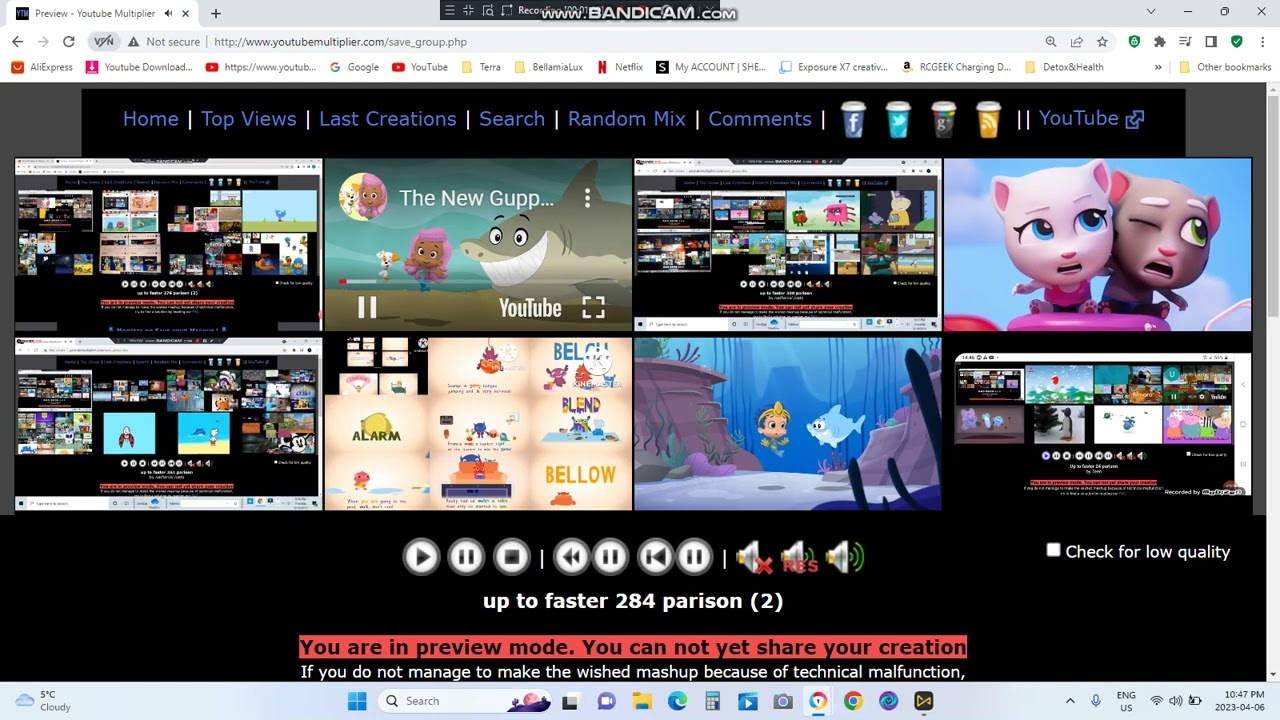Open the Facebook share icon

853,119
